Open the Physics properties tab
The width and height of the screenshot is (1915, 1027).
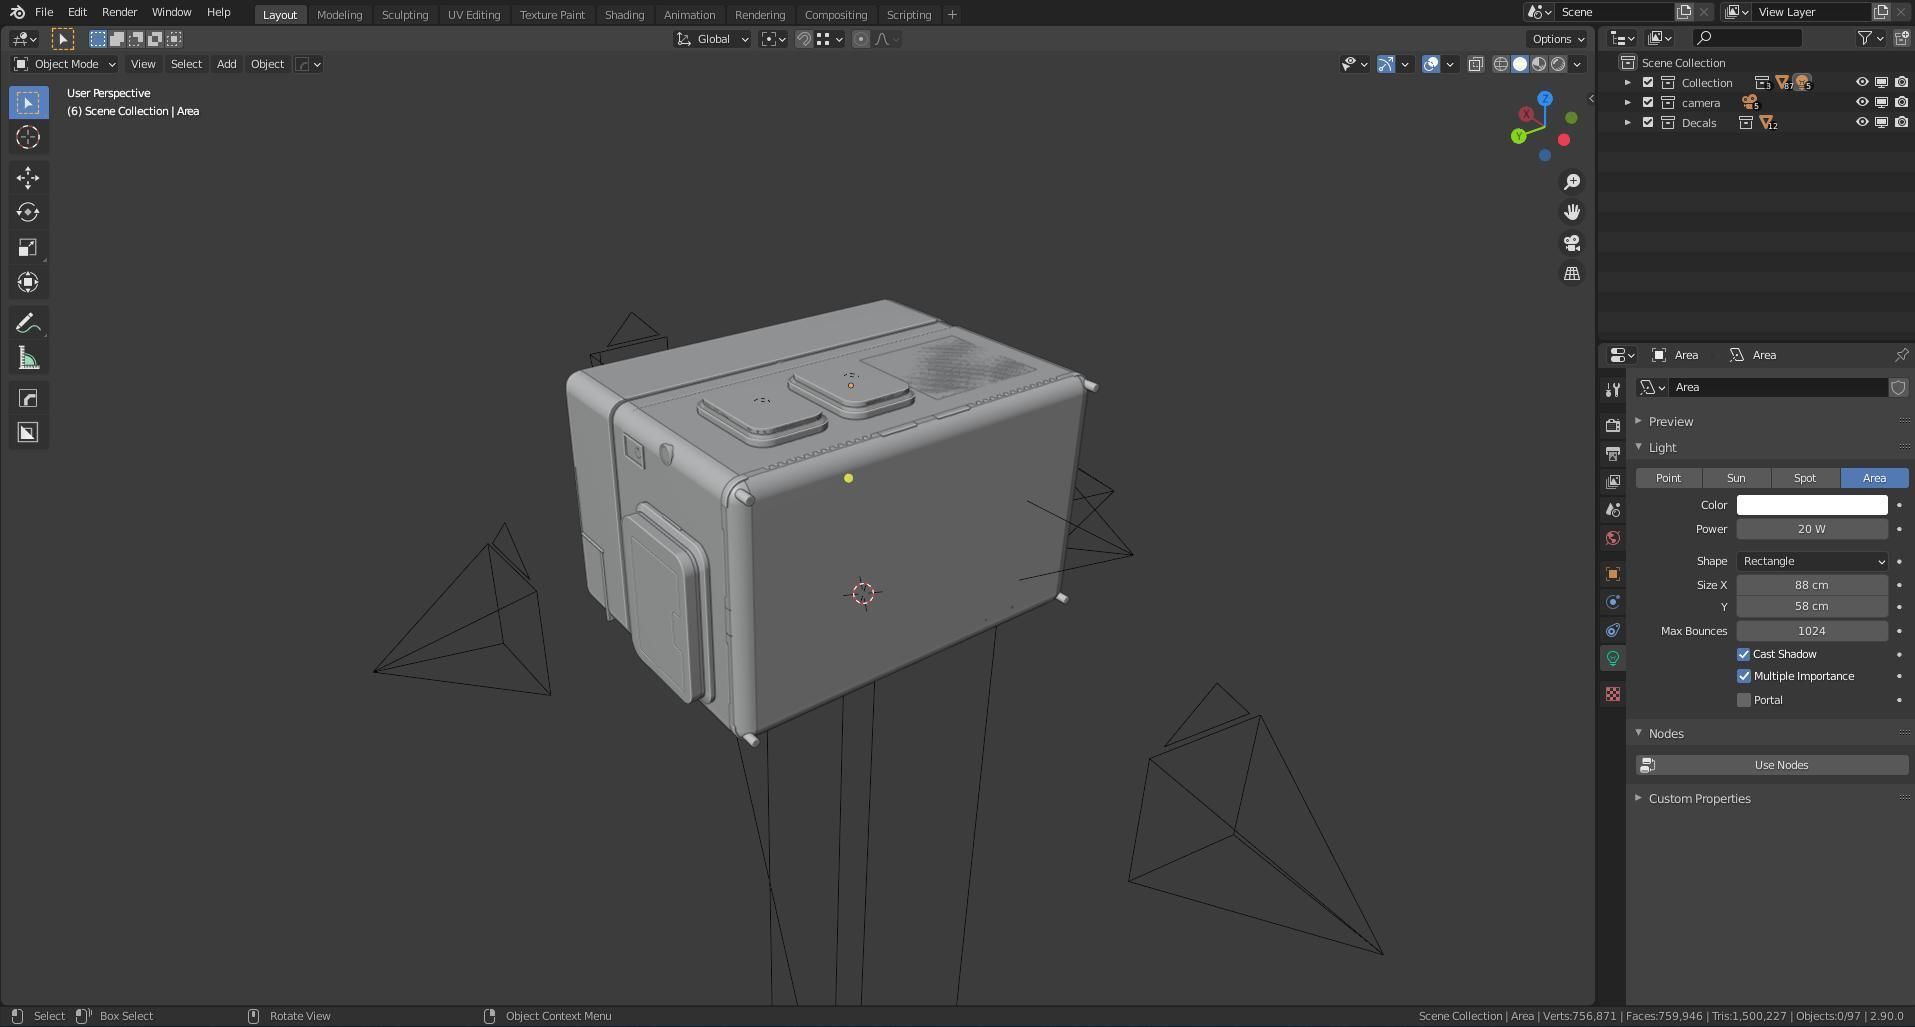pos(1612,602)
